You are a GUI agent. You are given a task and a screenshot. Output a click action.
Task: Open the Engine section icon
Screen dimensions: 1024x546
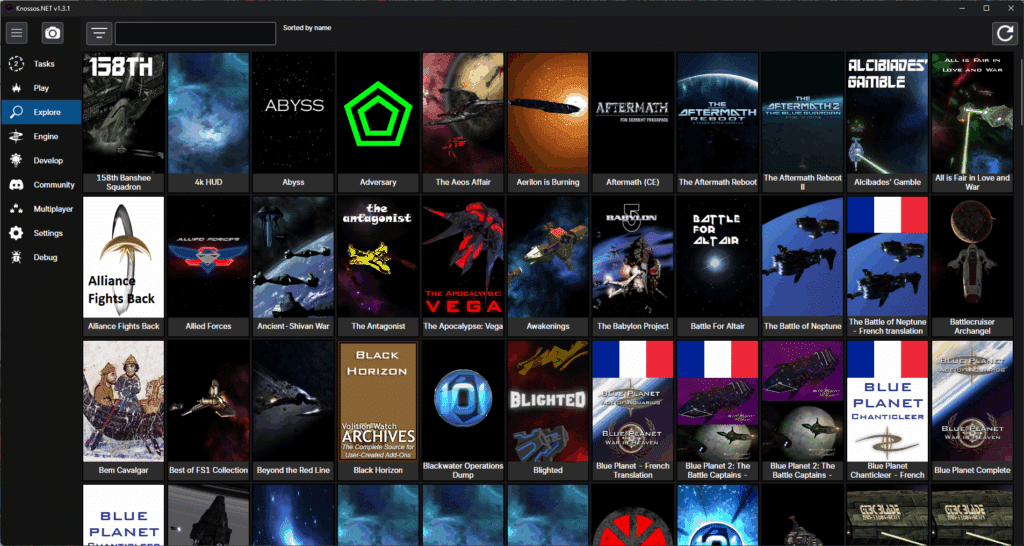tap(16, 136)
